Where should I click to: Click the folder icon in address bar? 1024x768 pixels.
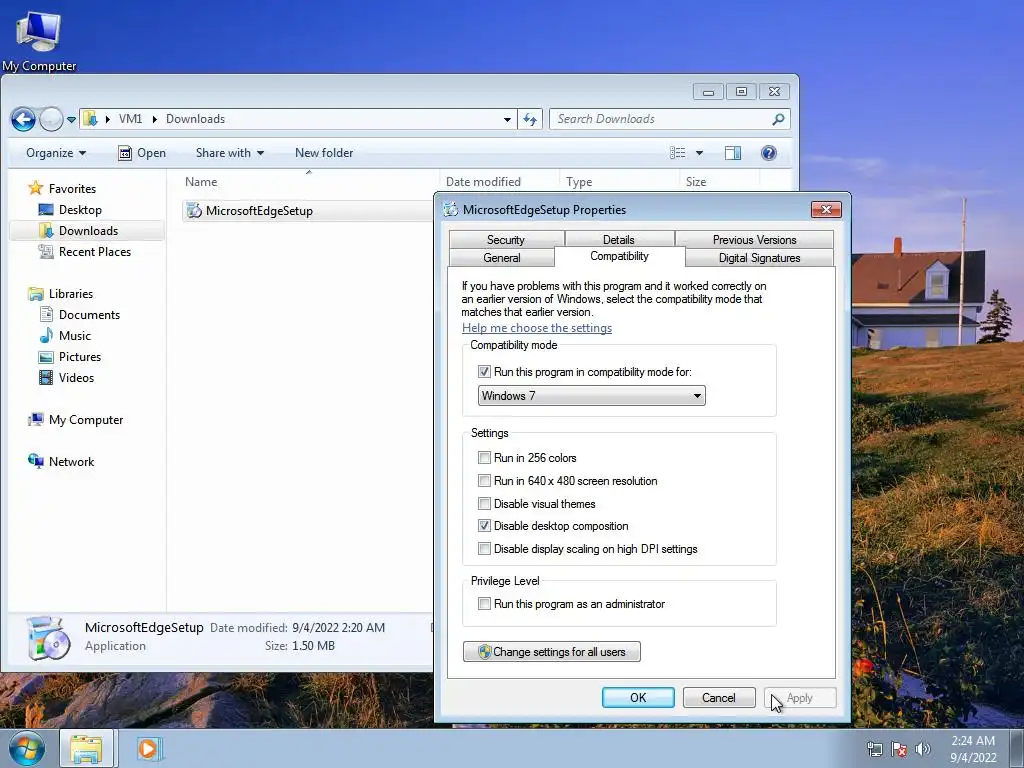pyautogui.click(x=90, y=119)
